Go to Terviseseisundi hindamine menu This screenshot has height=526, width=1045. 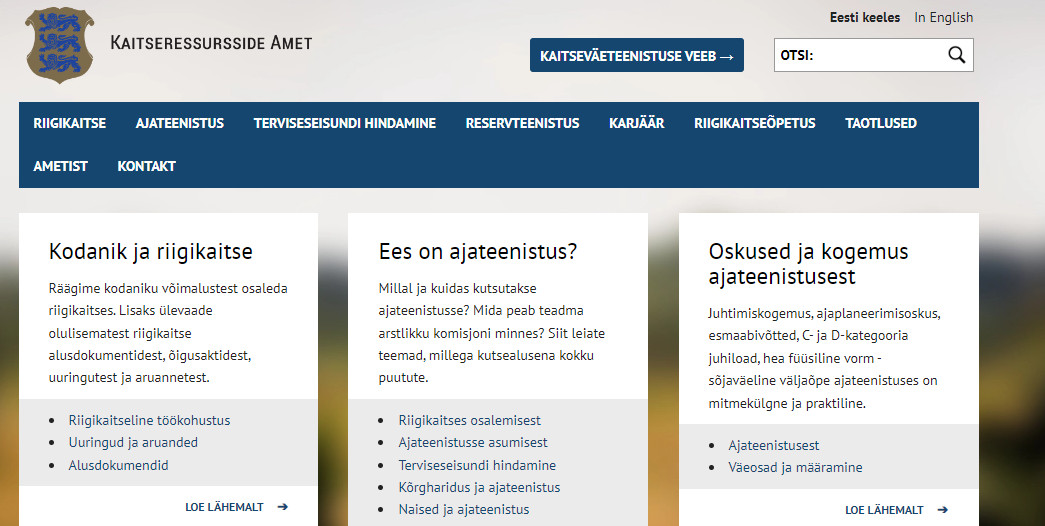pyautogui.click(x=344, y=123)
